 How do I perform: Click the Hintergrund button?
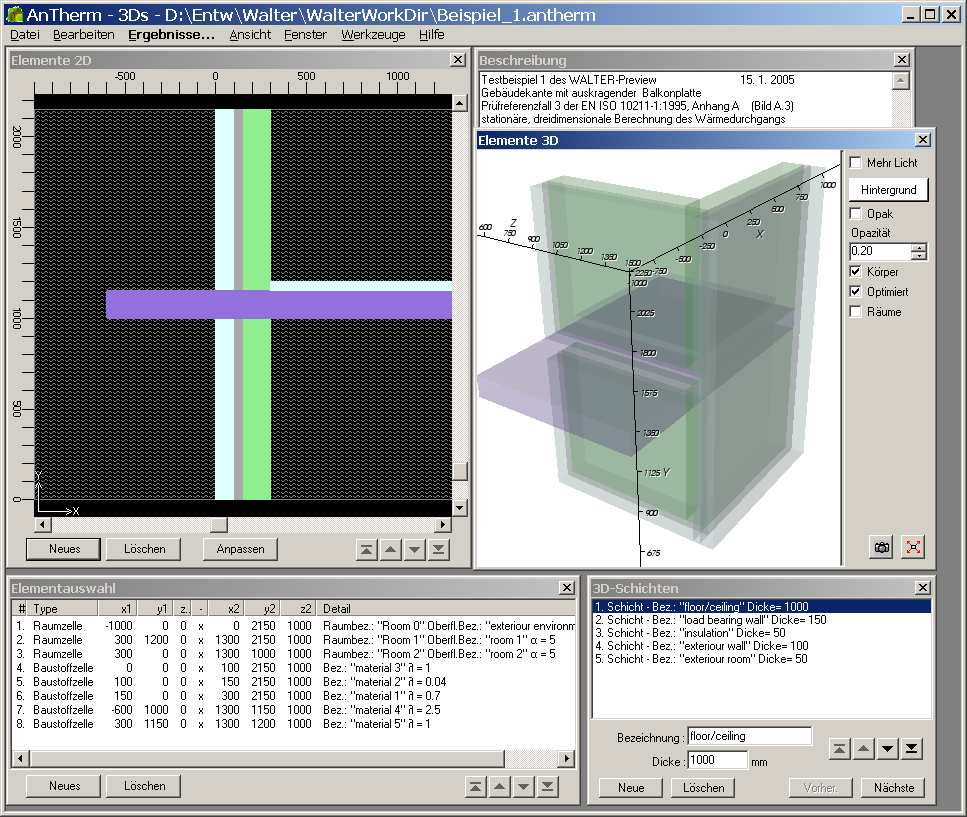pyautogui.click(x=888, y=189)
